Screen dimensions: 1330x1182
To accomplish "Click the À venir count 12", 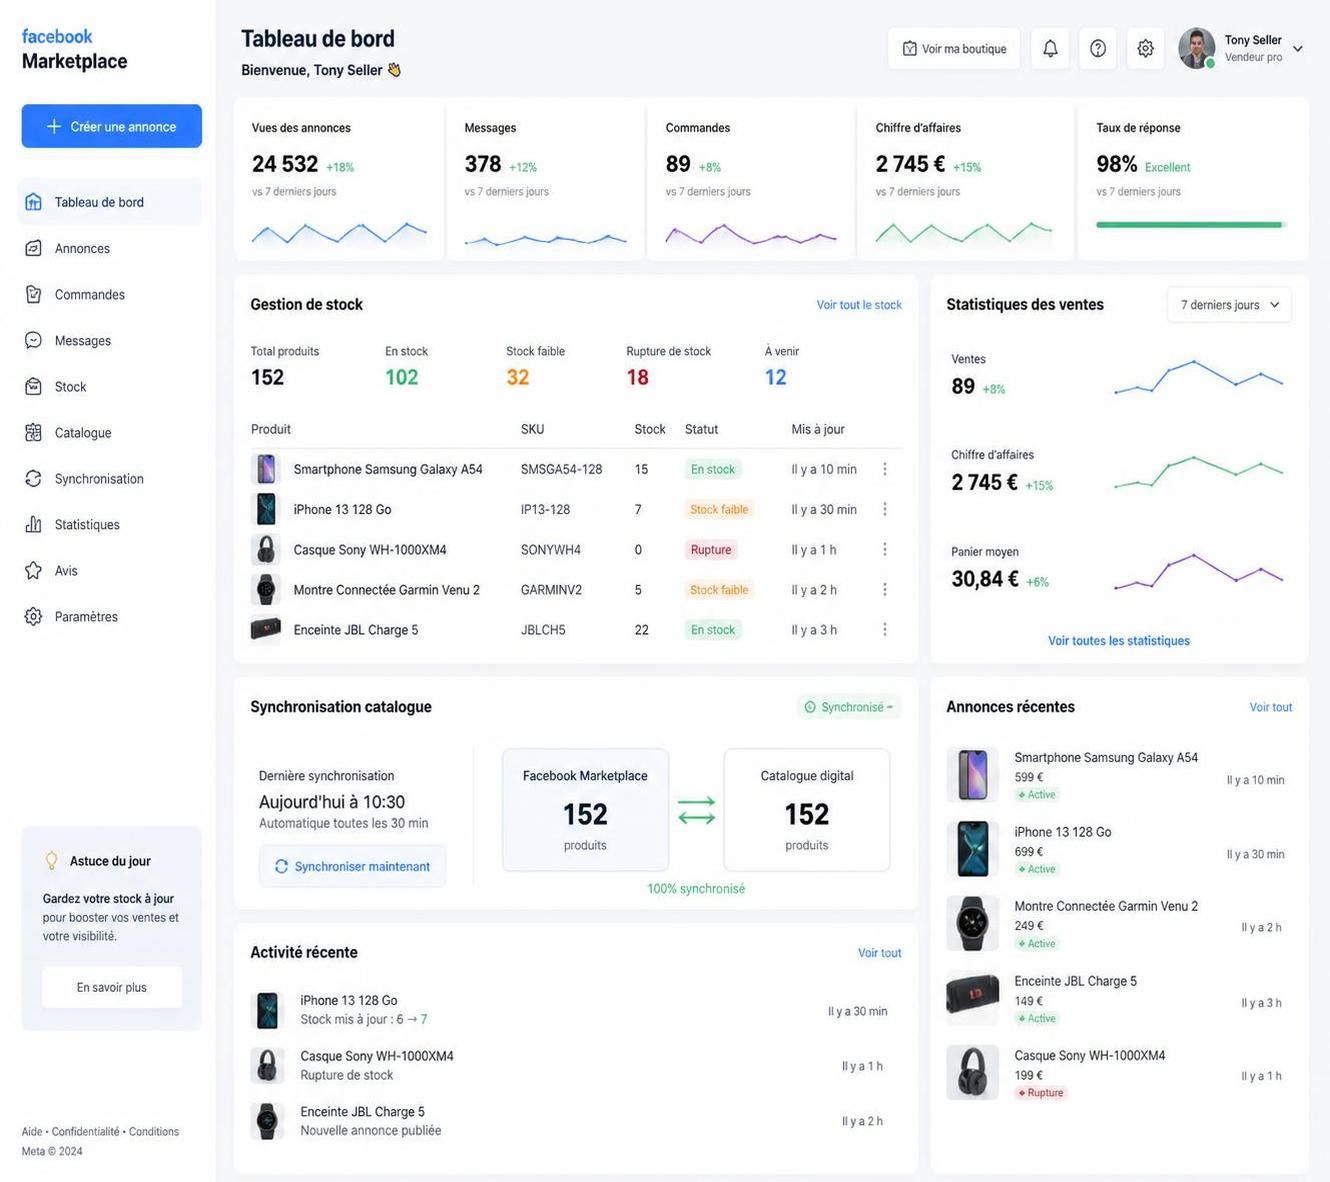I will pyautogui.click(x=776, y=377).
